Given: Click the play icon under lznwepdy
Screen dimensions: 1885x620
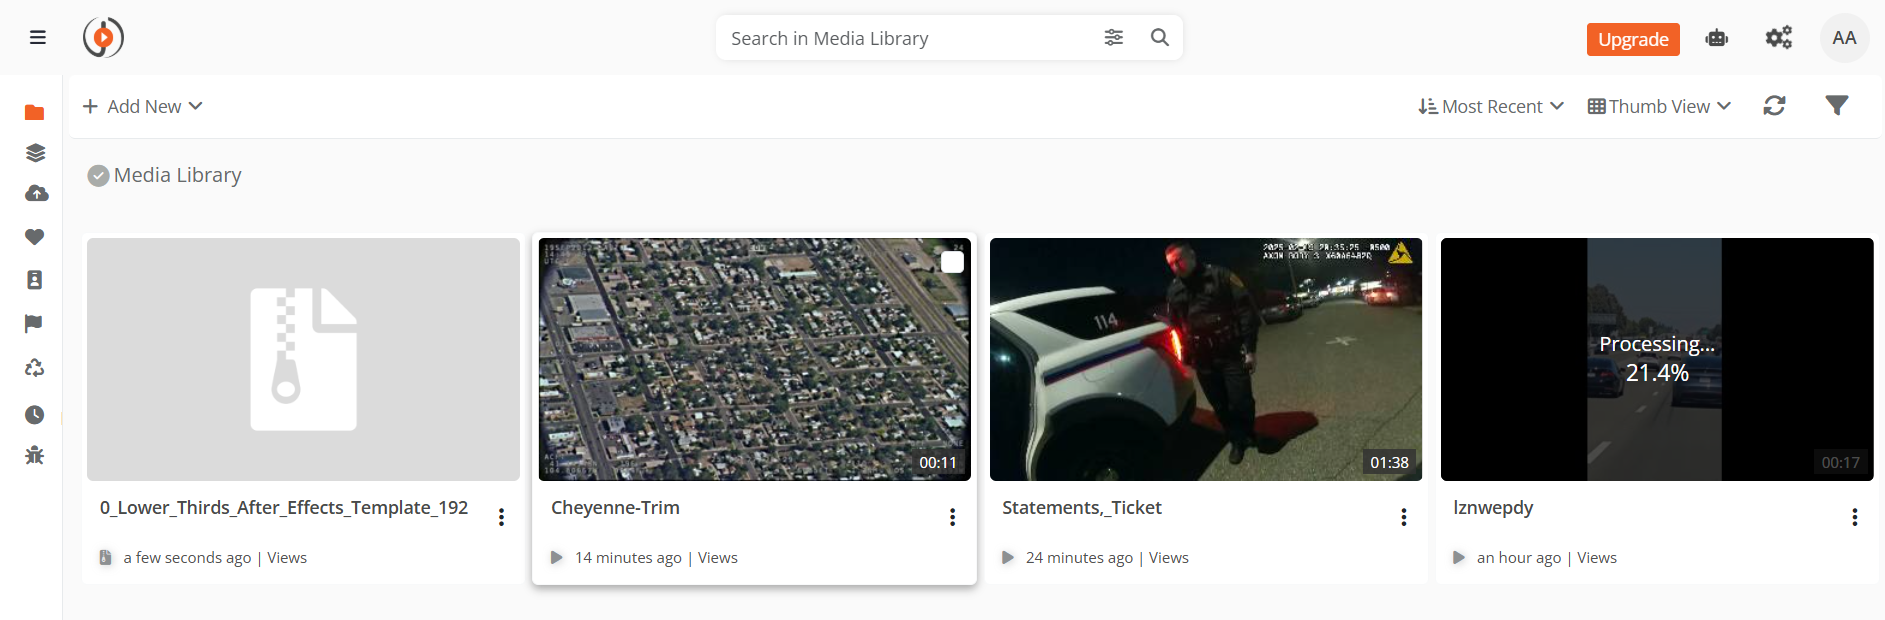Looking at the screenshot, I should pyautogui.click(x=1459, y=558).
